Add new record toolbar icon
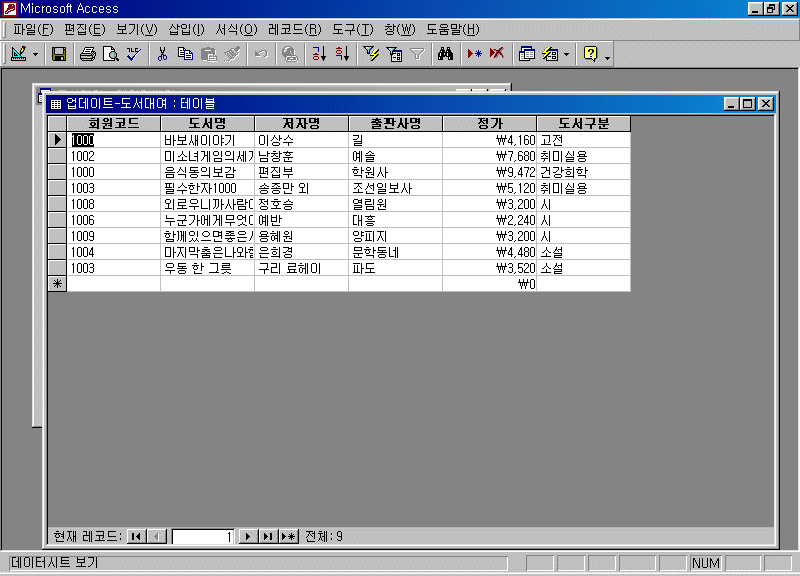 [474, 54]
